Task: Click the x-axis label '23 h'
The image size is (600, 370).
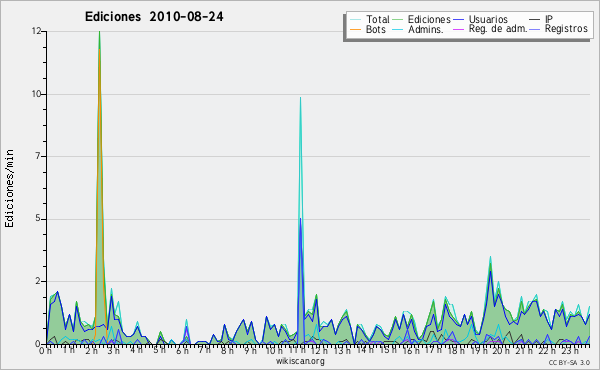Action: (570, 350)
